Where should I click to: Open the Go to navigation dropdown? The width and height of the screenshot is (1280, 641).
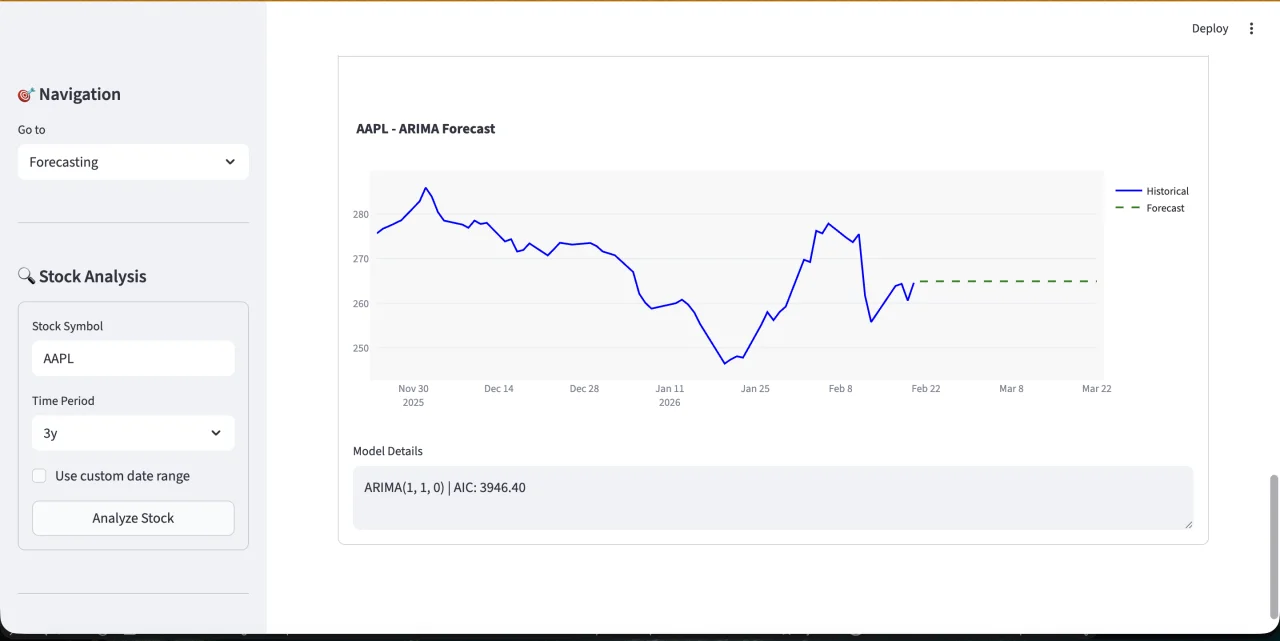point(133,162)
